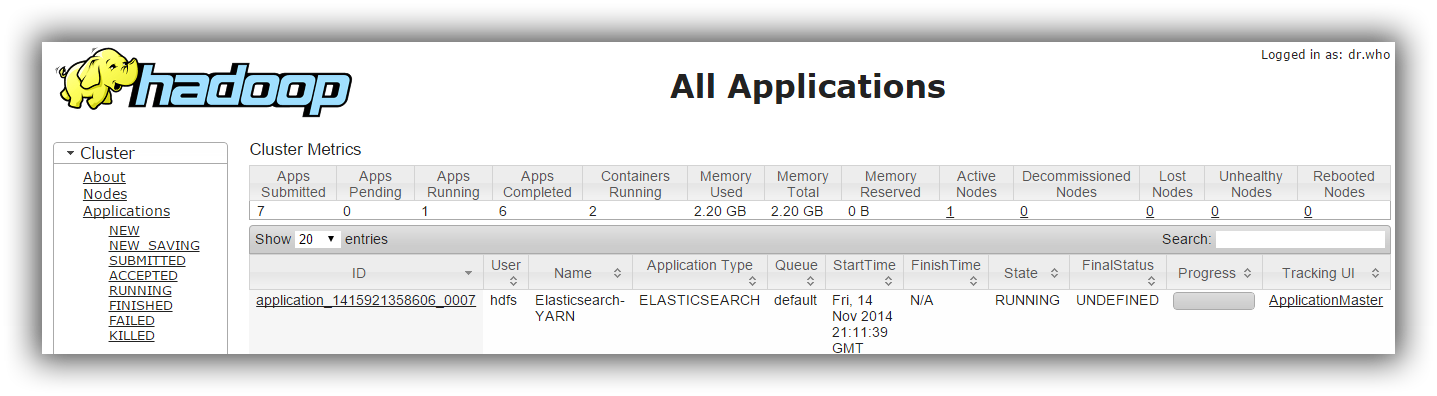Open the Lost Nodes count link
The image size is (1437, 396).
1150,211
